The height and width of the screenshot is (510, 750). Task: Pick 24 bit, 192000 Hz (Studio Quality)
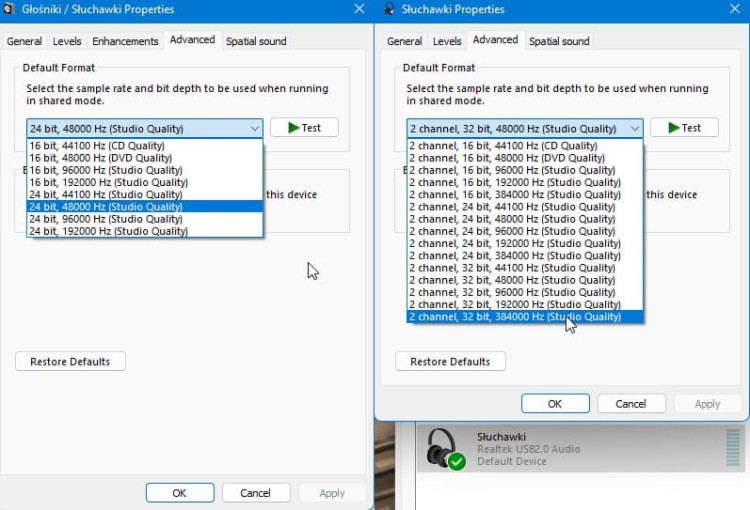pyautogui.click(x=144, y=231)
